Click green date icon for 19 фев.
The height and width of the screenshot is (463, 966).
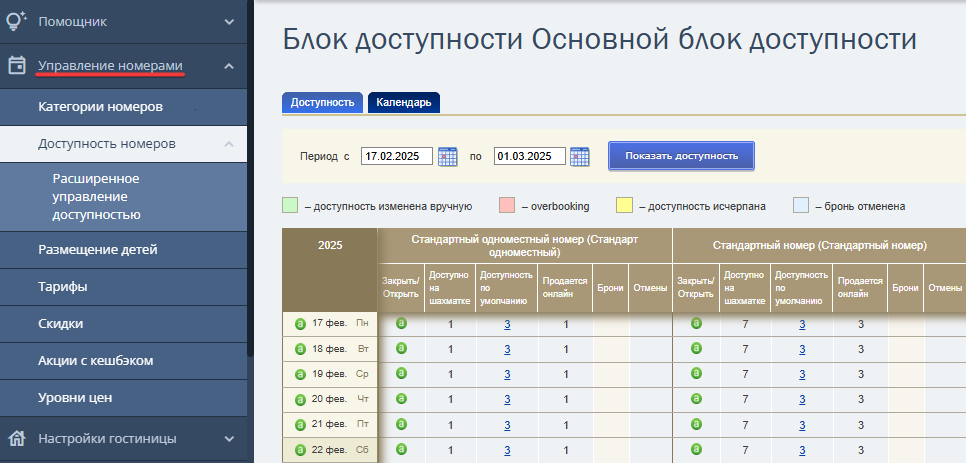pyautogui.click(x=301, y=374)
